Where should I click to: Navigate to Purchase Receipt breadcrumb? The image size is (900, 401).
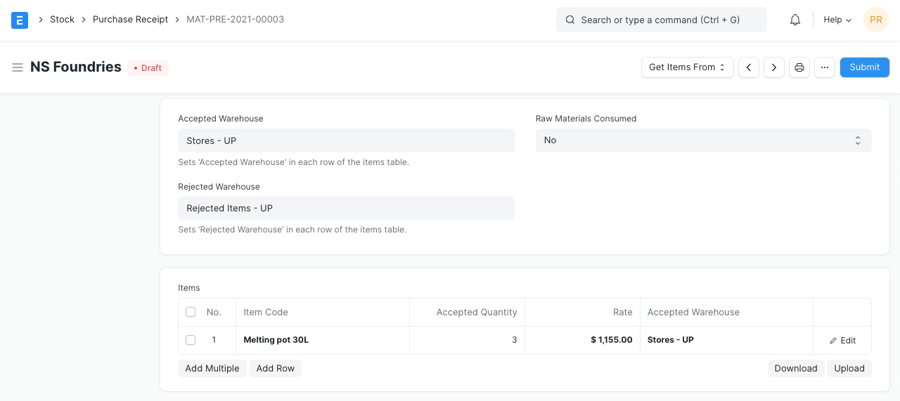[x=130, y=20]
